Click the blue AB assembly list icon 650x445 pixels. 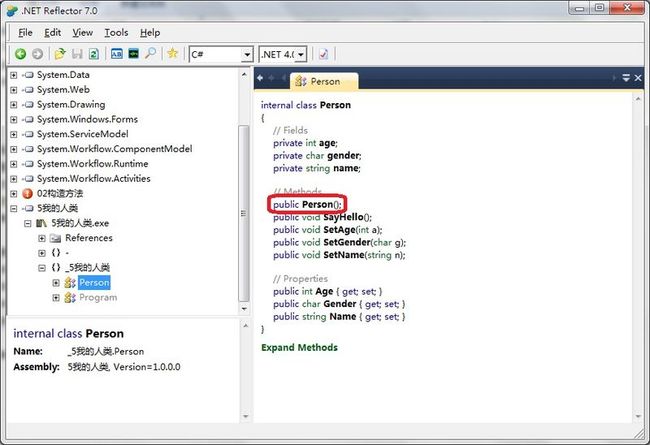click(x=117, y=54)
